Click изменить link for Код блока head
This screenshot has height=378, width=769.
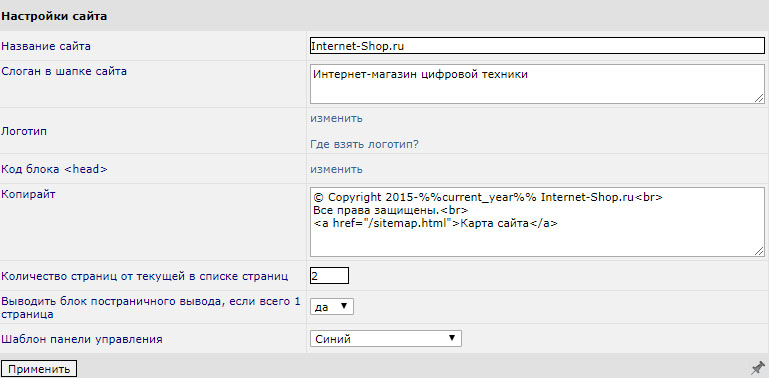[336, 169]
